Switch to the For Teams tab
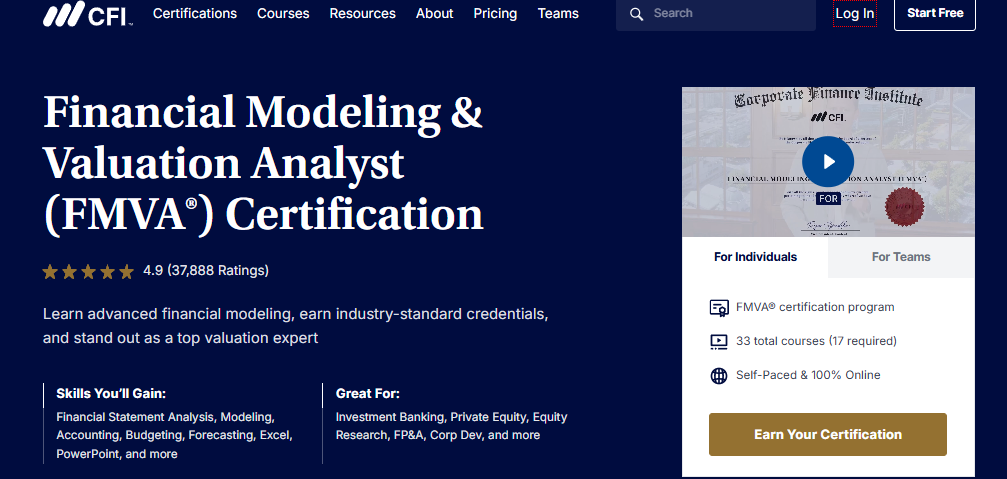Image resolution: width=1007 pixels, height=479 pixels. click(x=900, y=257)
